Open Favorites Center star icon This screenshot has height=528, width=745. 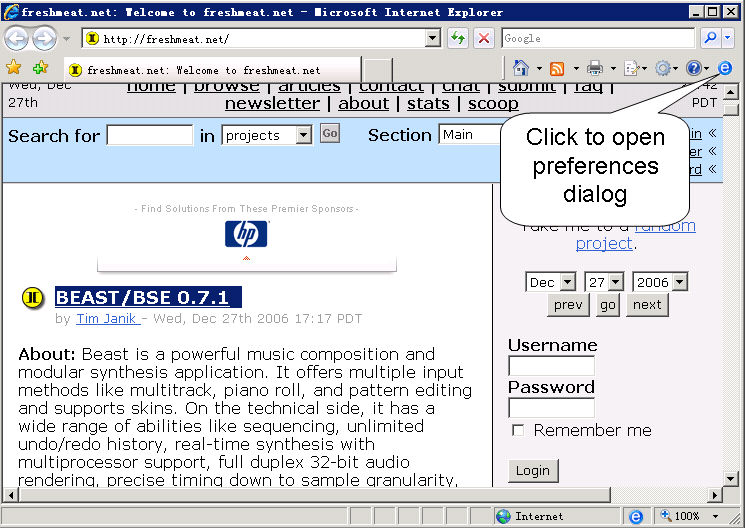13,68
